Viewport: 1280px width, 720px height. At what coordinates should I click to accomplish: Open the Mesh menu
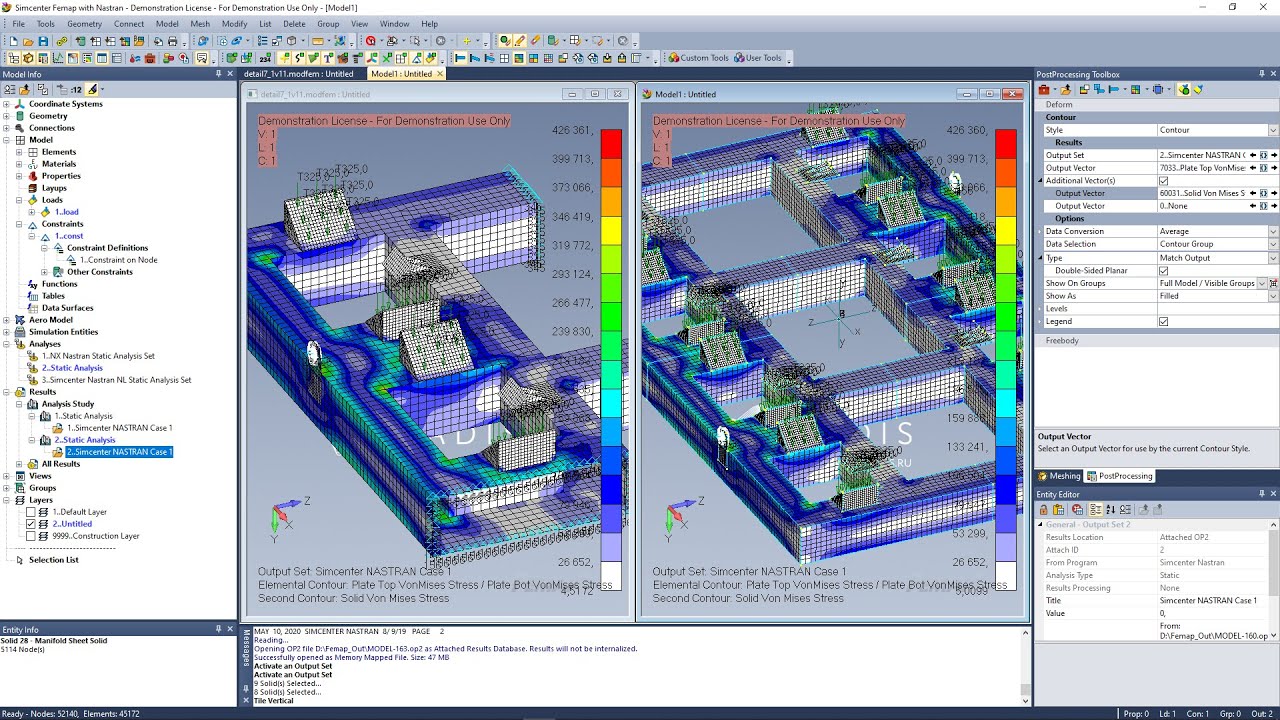coord(200,24)
